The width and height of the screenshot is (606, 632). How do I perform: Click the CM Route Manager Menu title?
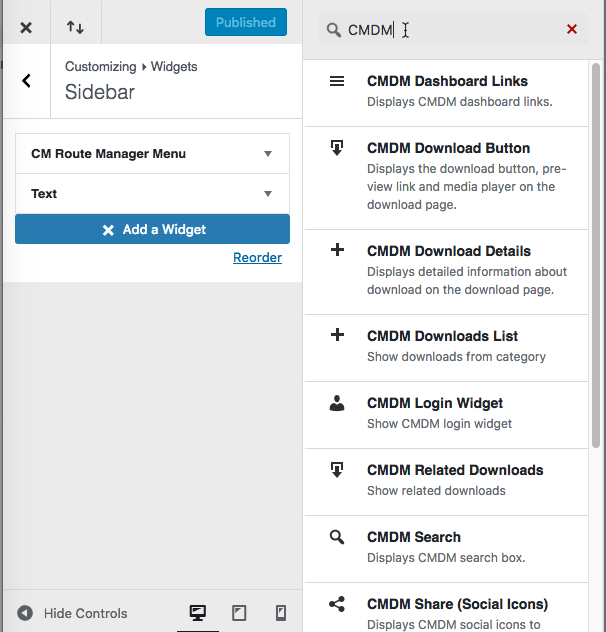pyautogui.click(x=108, y=154)
